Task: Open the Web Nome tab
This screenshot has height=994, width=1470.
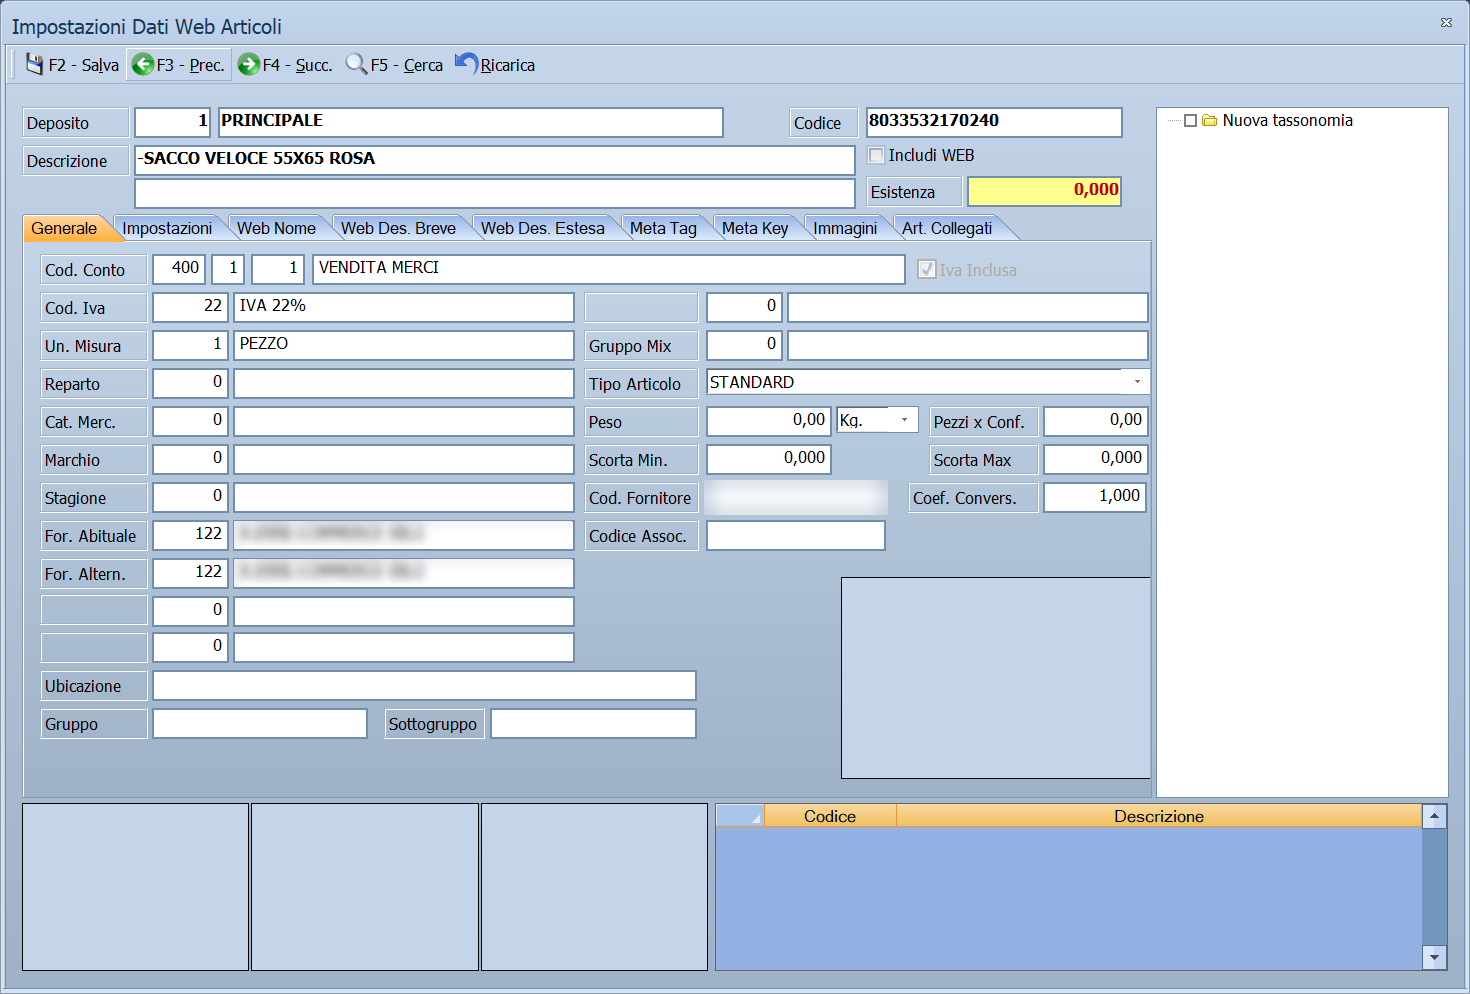Action: (x=276, y=228)
